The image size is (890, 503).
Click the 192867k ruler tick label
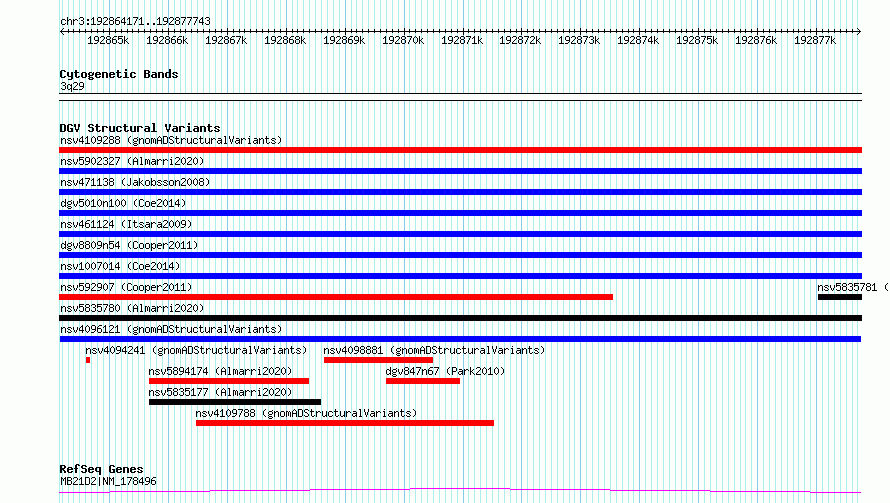[x=226, y=40]
